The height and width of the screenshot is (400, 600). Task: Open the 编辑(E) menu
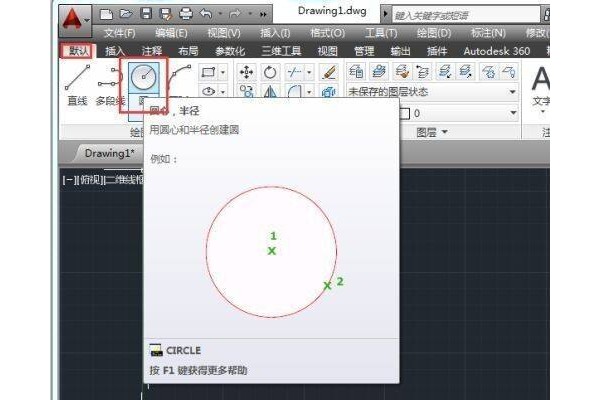[171, 33]
